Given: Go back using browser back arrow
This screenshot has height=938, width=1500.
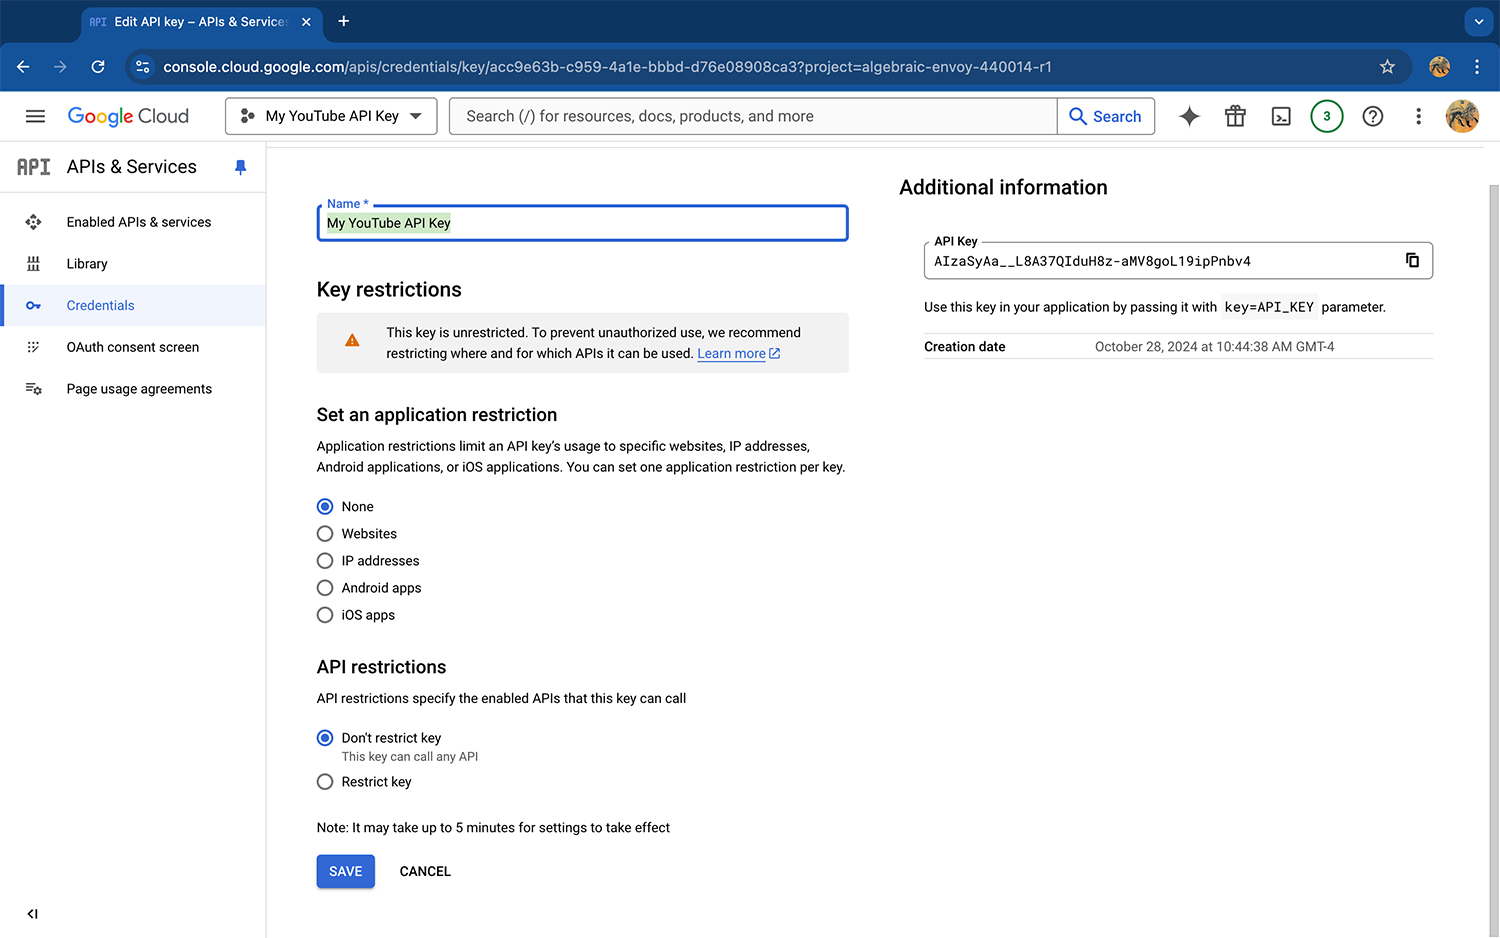Looking at the screenshot, I should [23, 67].
